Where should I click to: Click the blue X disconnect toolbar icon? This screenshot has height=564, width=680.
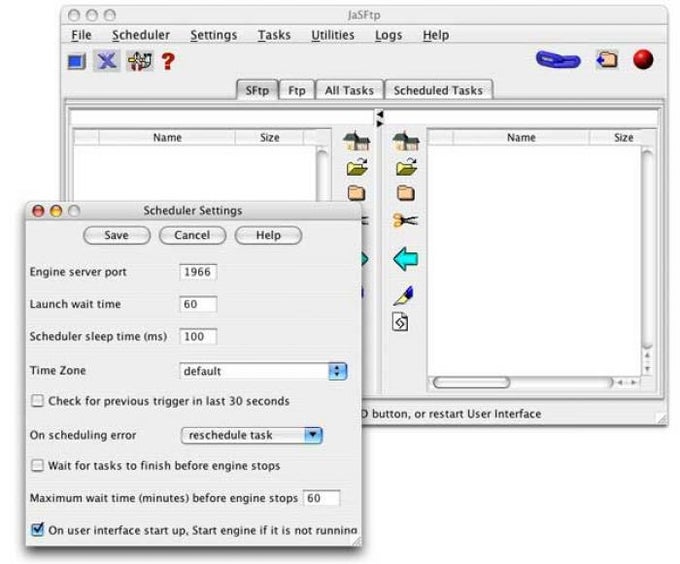[107, 61]
